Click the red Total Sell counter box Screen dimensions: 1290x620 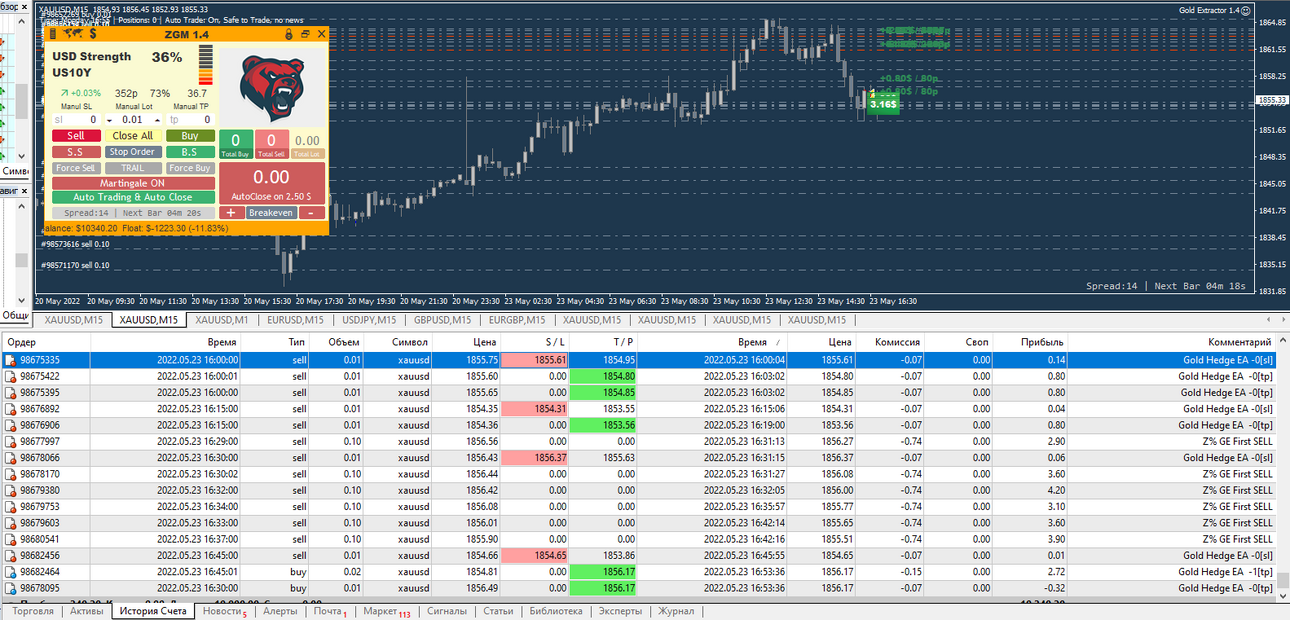pos(271,144)
